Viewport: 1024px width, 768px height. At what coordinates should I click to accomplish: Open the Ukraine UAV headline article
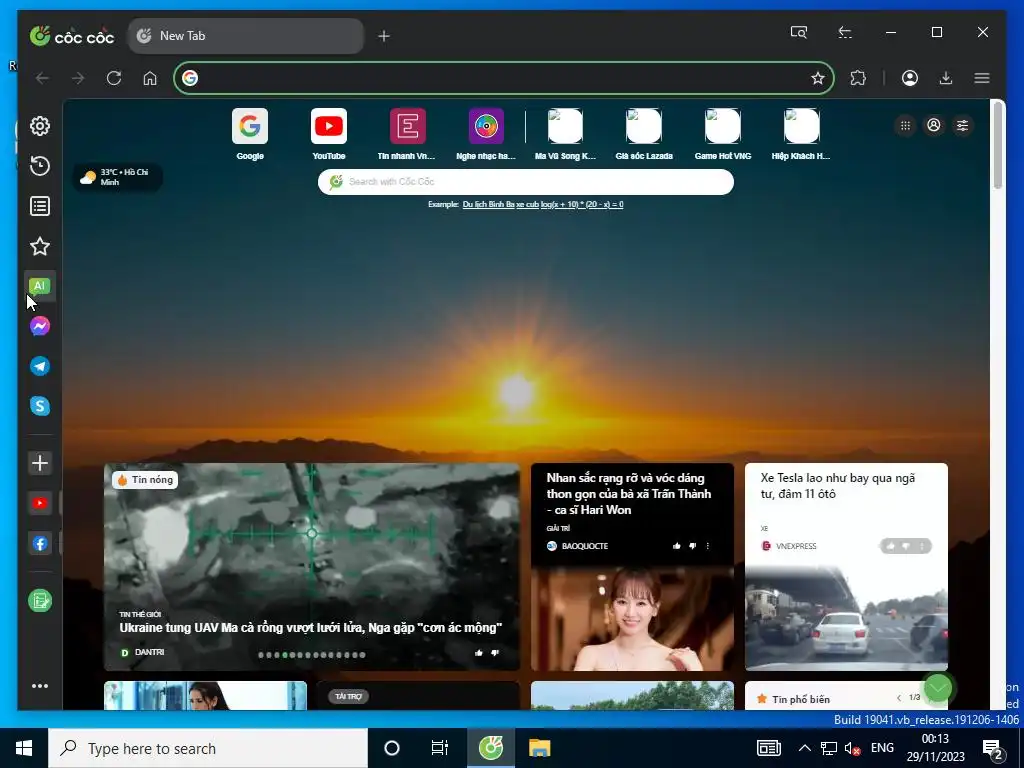tap(311, 628)
